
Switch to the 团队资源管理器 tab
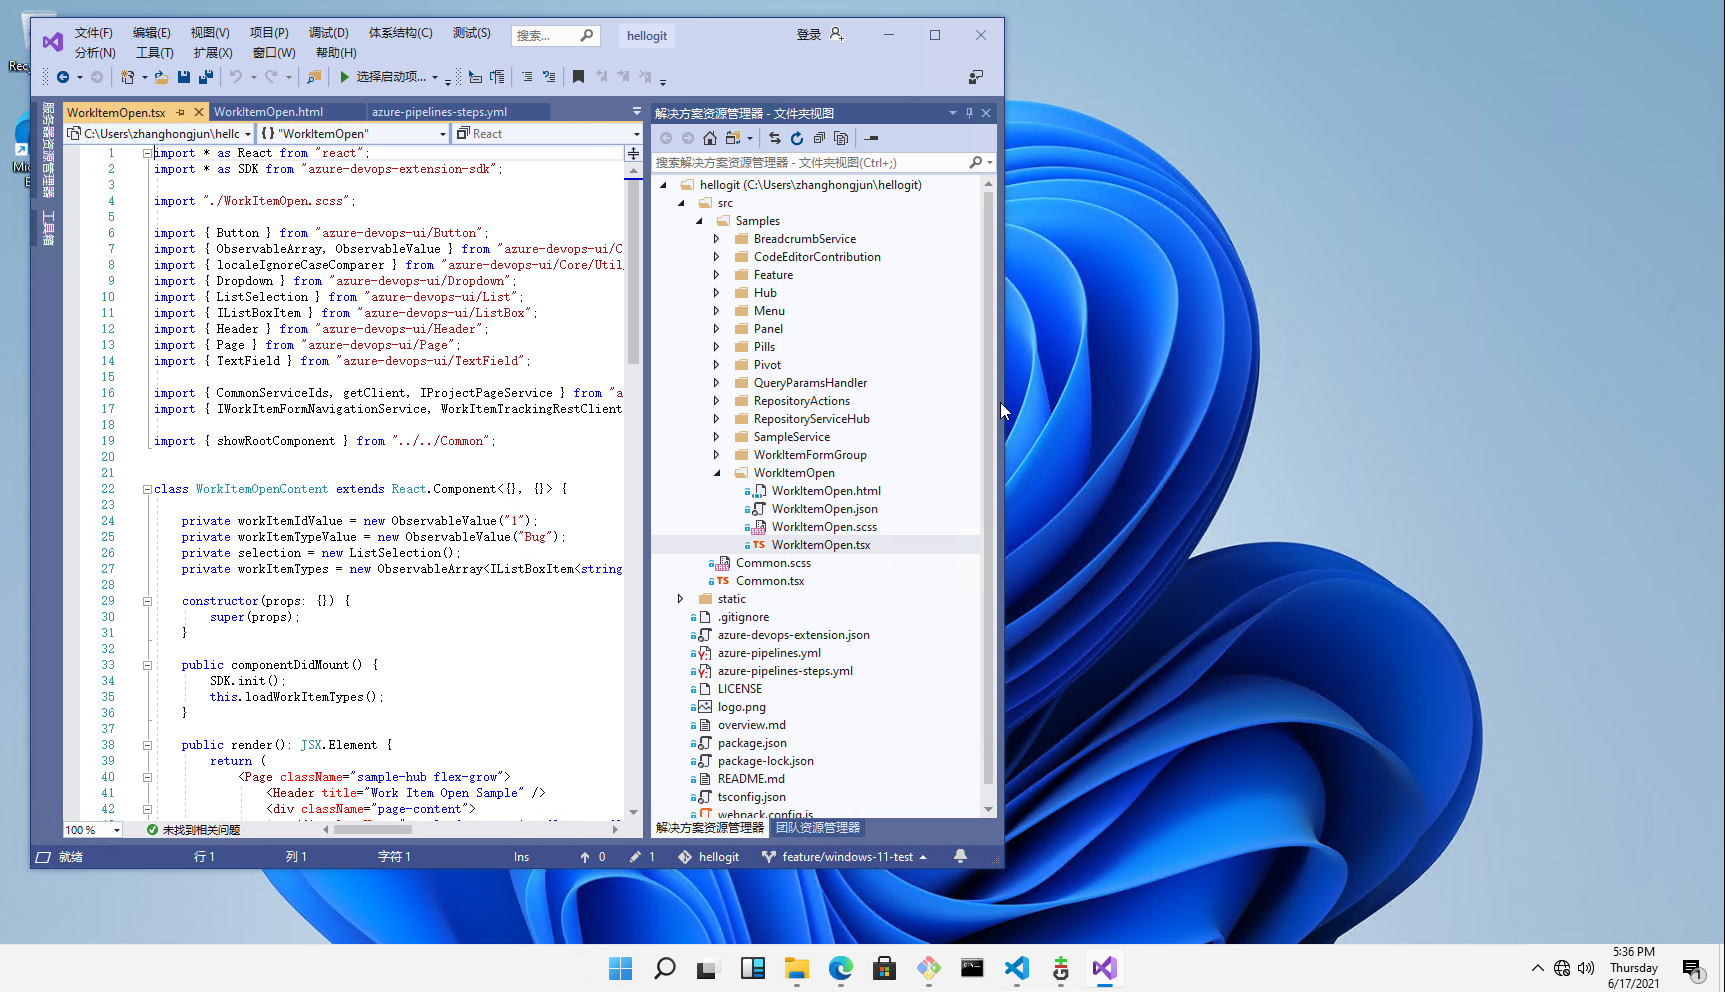coord(818,828)
